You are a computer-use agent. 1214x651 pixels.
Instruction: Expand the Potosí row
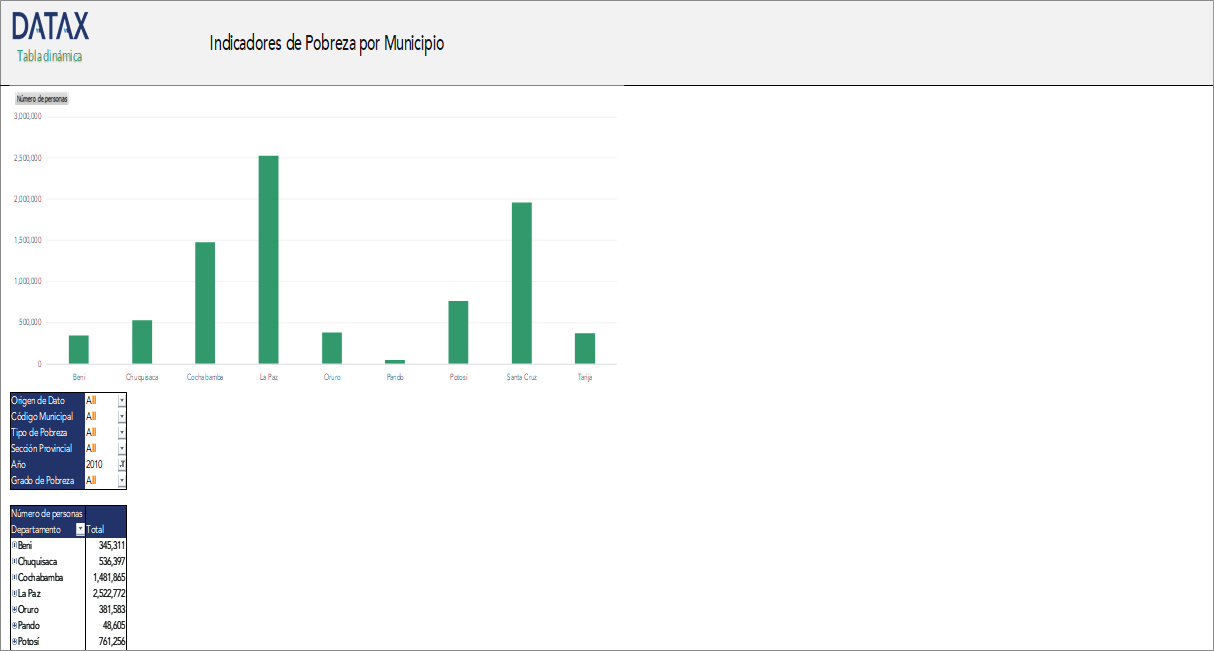[x=14, y=641]
